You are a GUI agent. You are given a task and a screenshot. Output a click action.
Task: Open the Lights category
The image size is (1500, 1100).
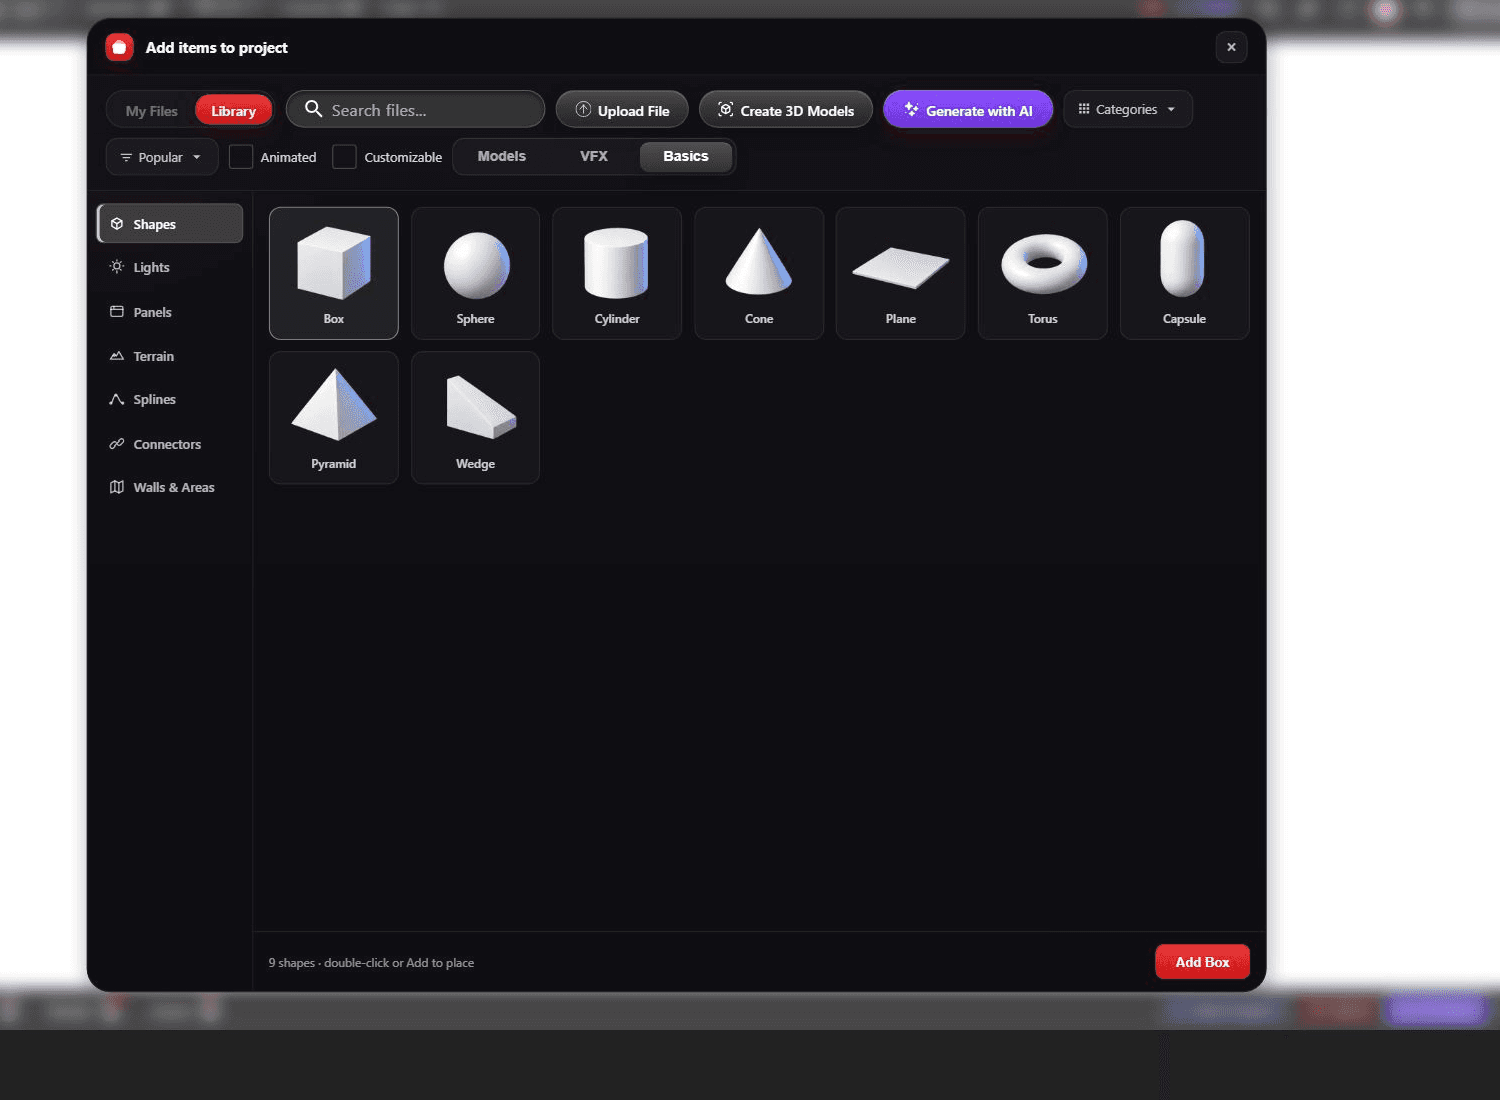170,267
